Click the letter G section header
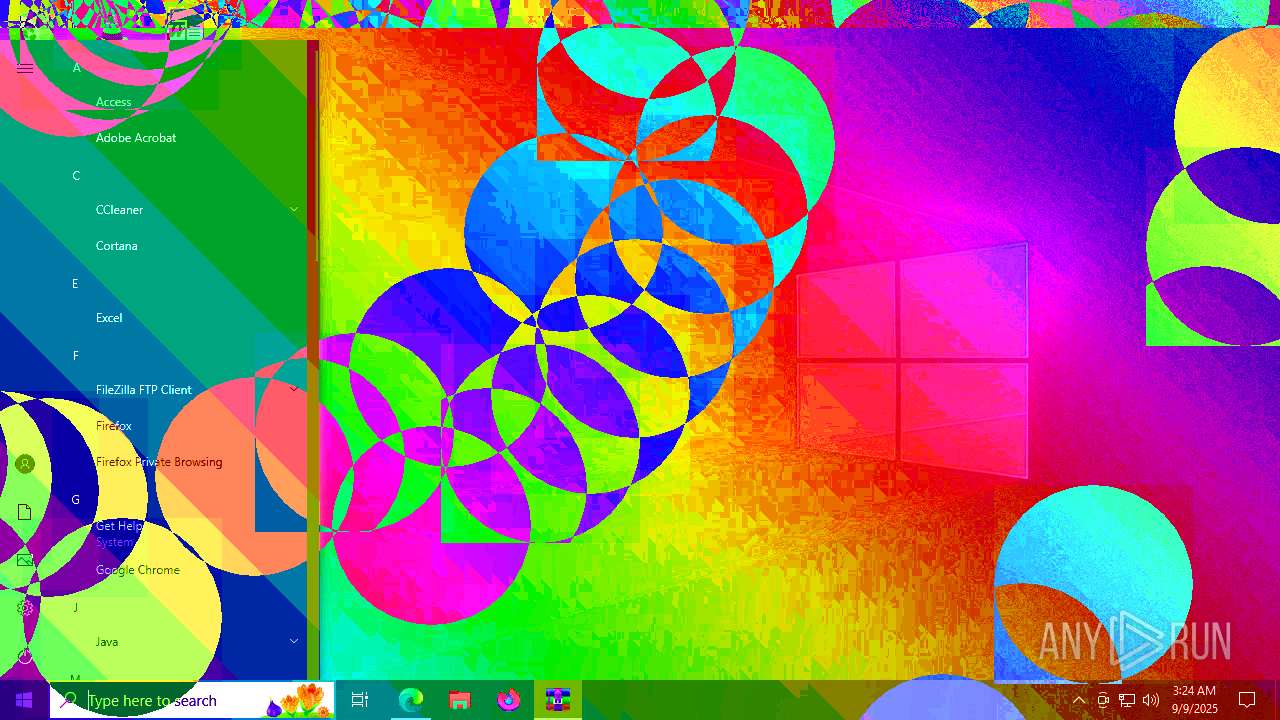 pos(75,500)
